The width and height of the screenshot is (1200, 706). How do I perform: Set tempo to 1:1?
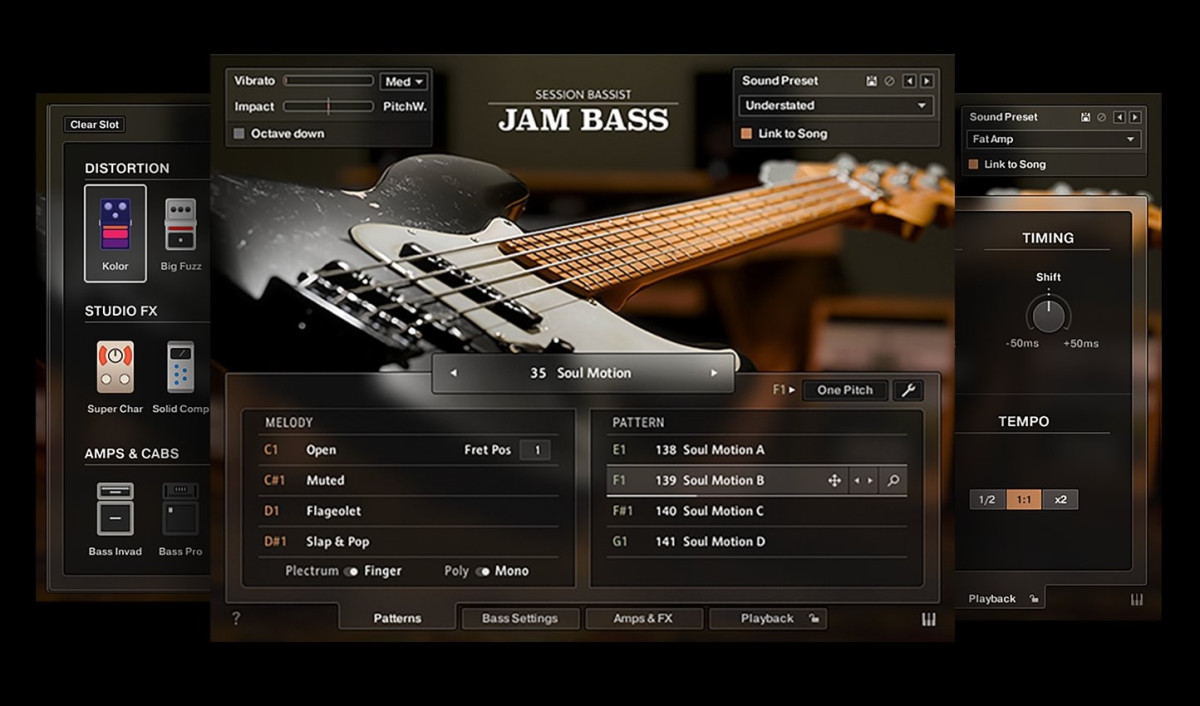pyautogui.click(x=1023, y=499)
